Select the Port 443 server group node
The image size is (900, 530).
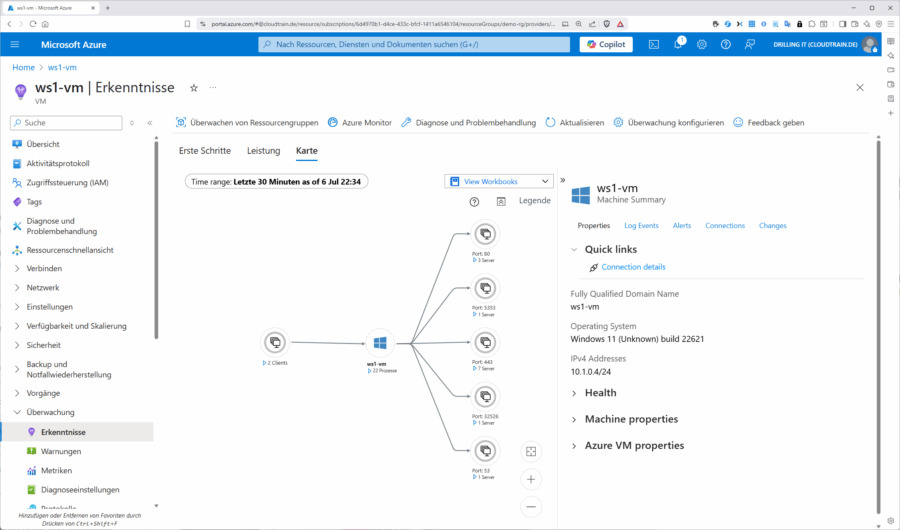tap(486, 342)
